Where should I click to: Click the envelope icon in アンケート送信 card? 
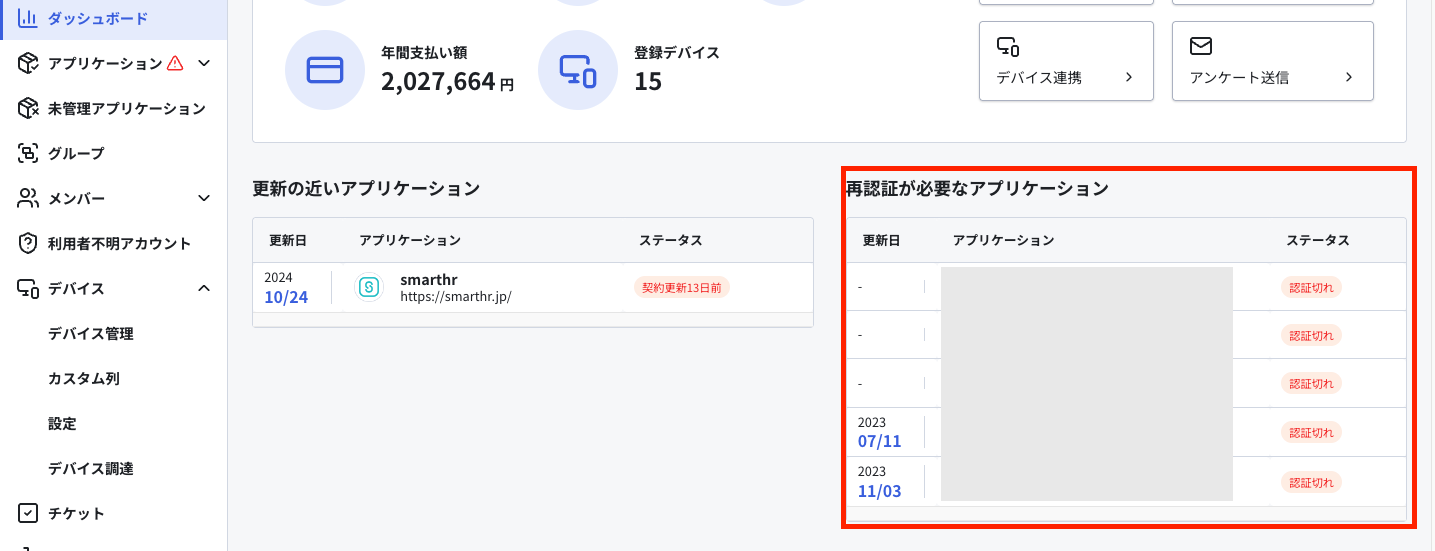click(1201, 46)
